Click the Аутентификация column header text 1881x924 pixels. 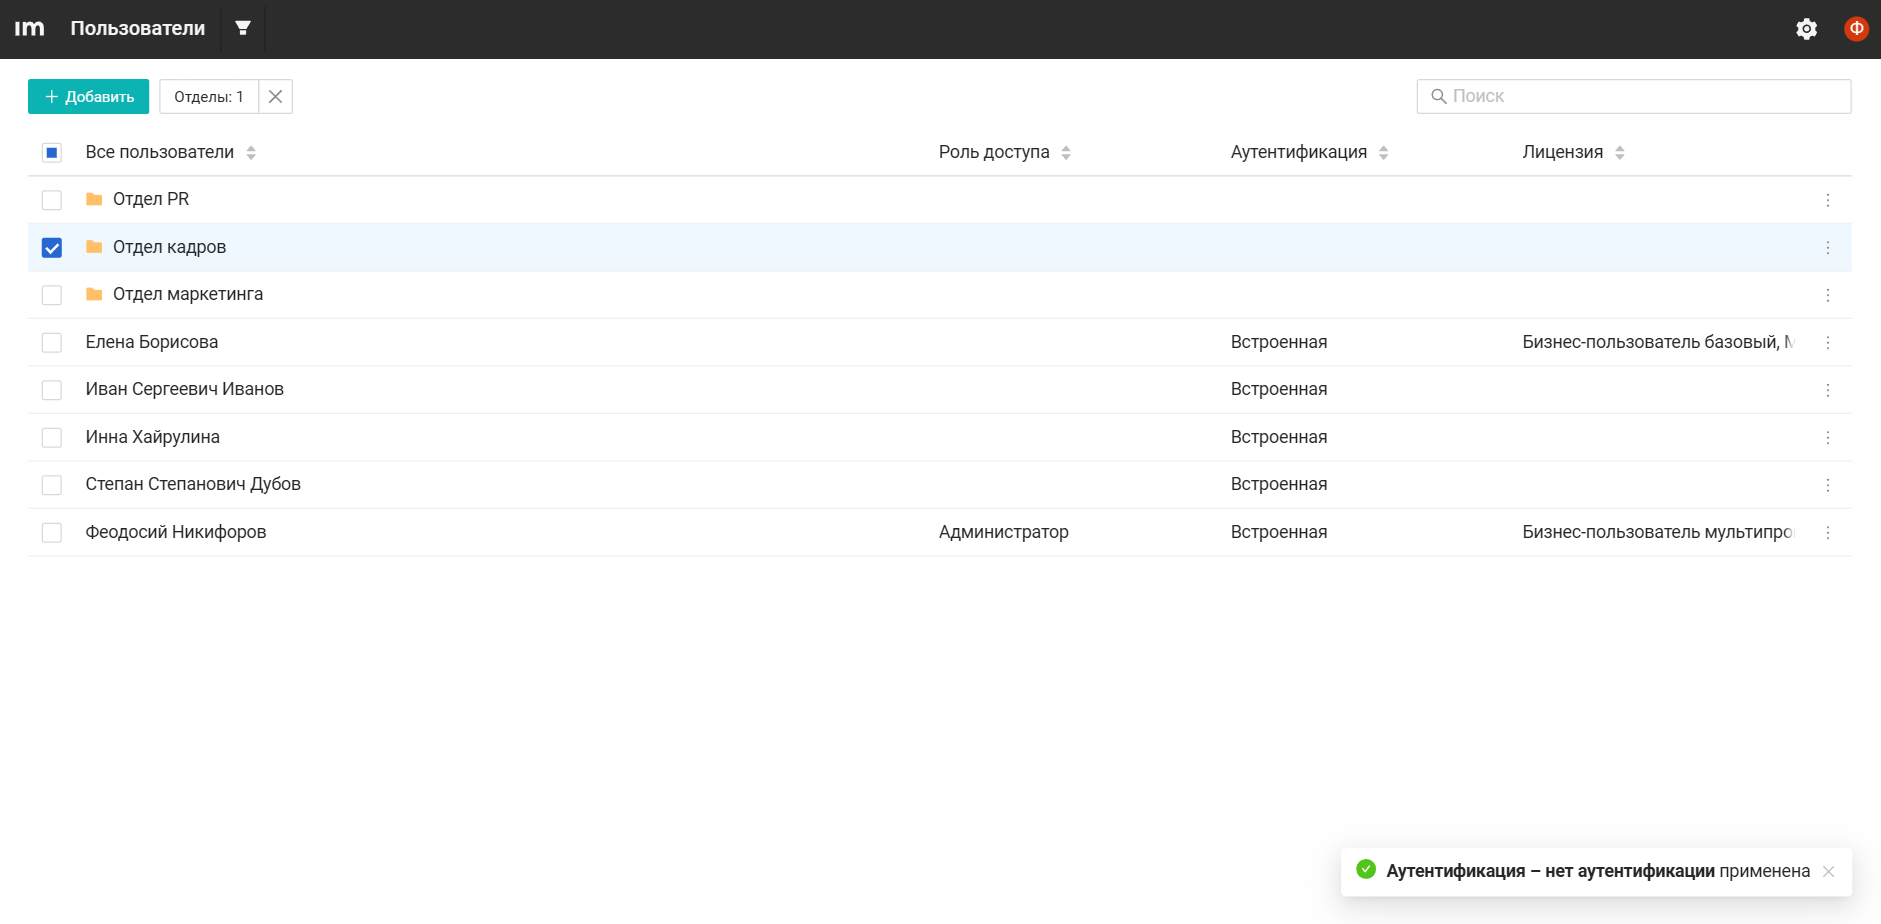coord(1299,152)
